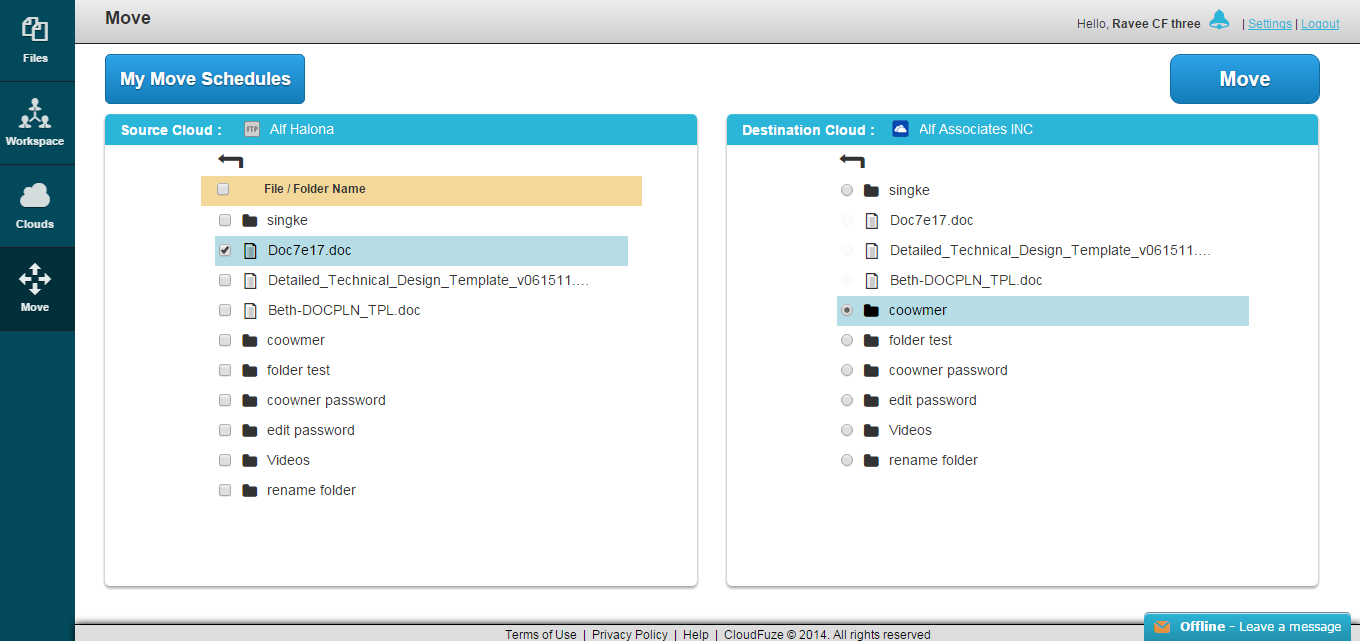Check the source Videos folder checkbox

(x=225, y=460)
